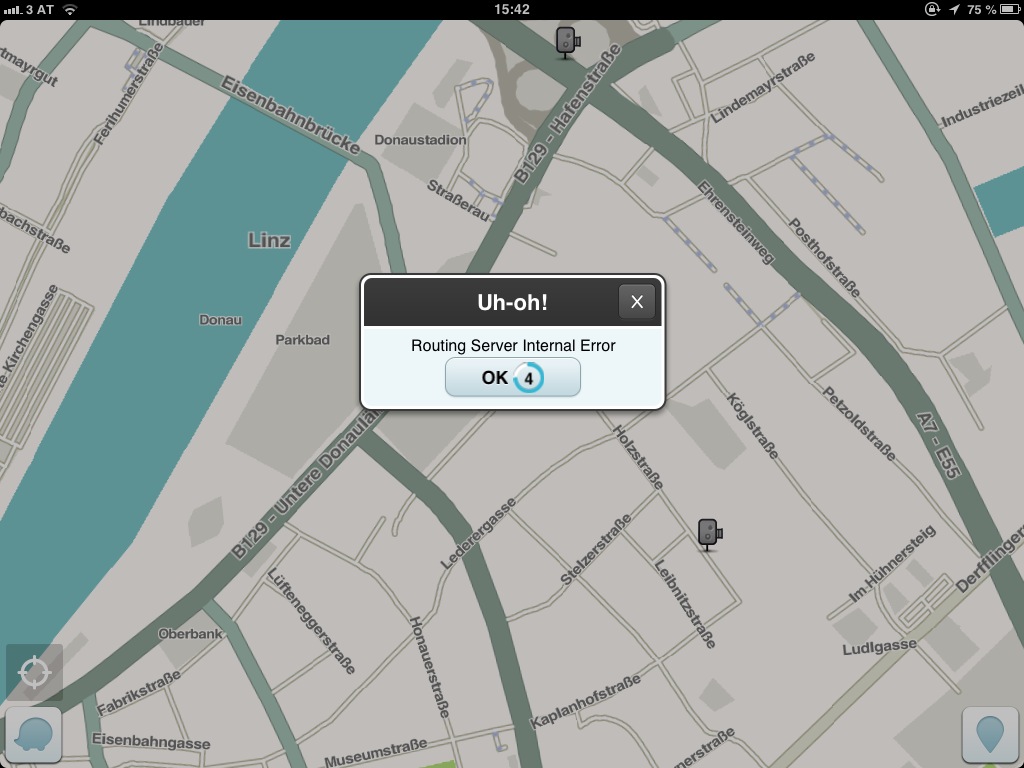Tap the battery indicator in the status bar
This screenshot has width=1024, height=768.
(1006, 9)
